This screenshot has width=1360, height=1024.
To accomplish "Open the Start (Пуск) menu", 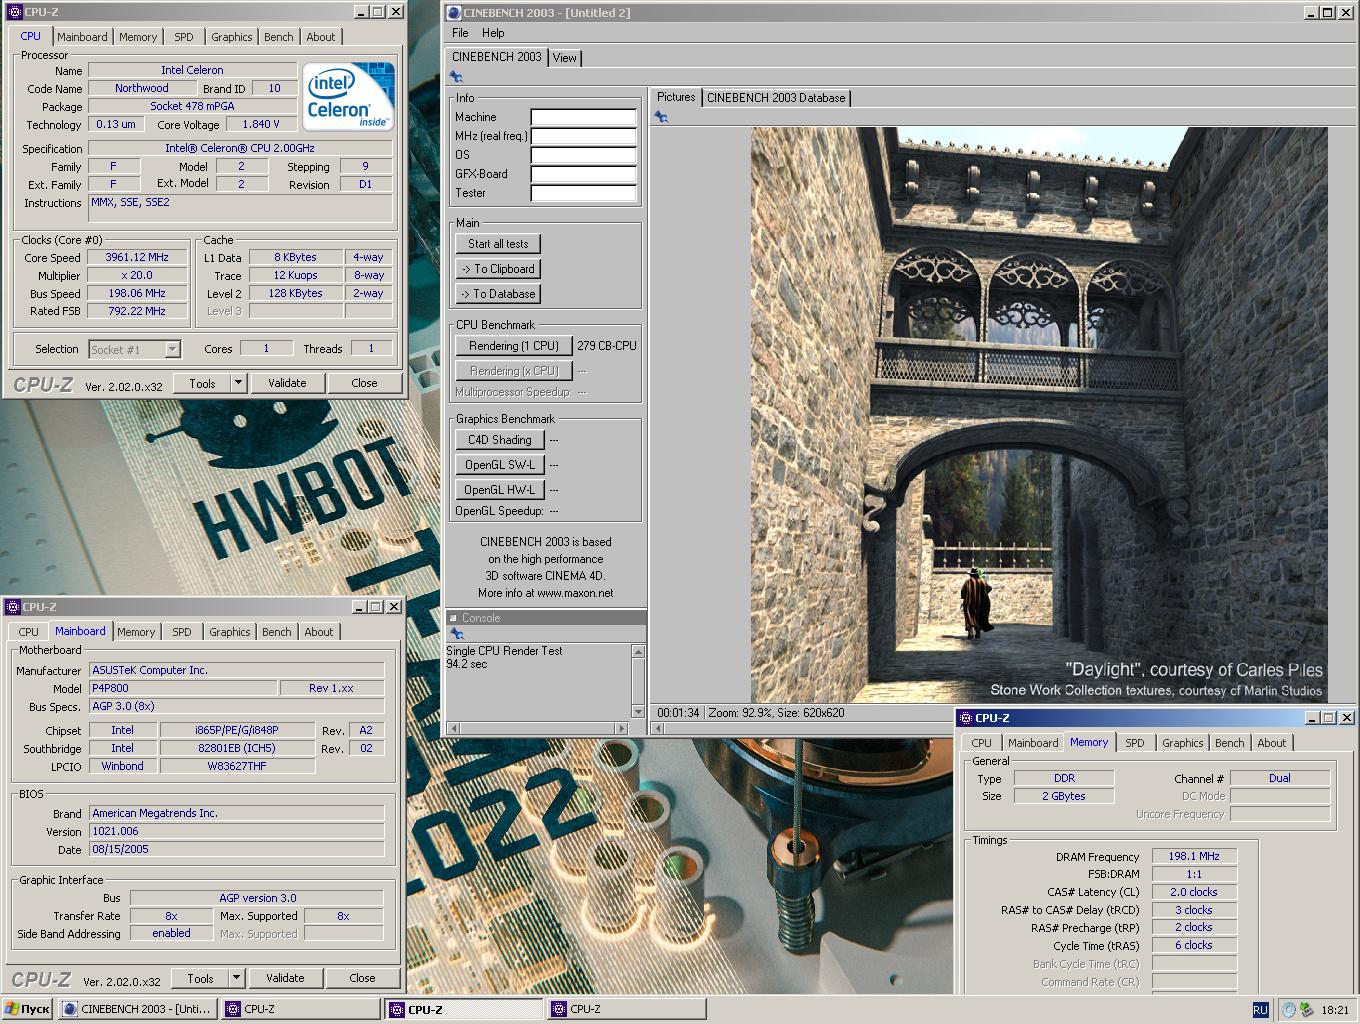I will 27,1009.
